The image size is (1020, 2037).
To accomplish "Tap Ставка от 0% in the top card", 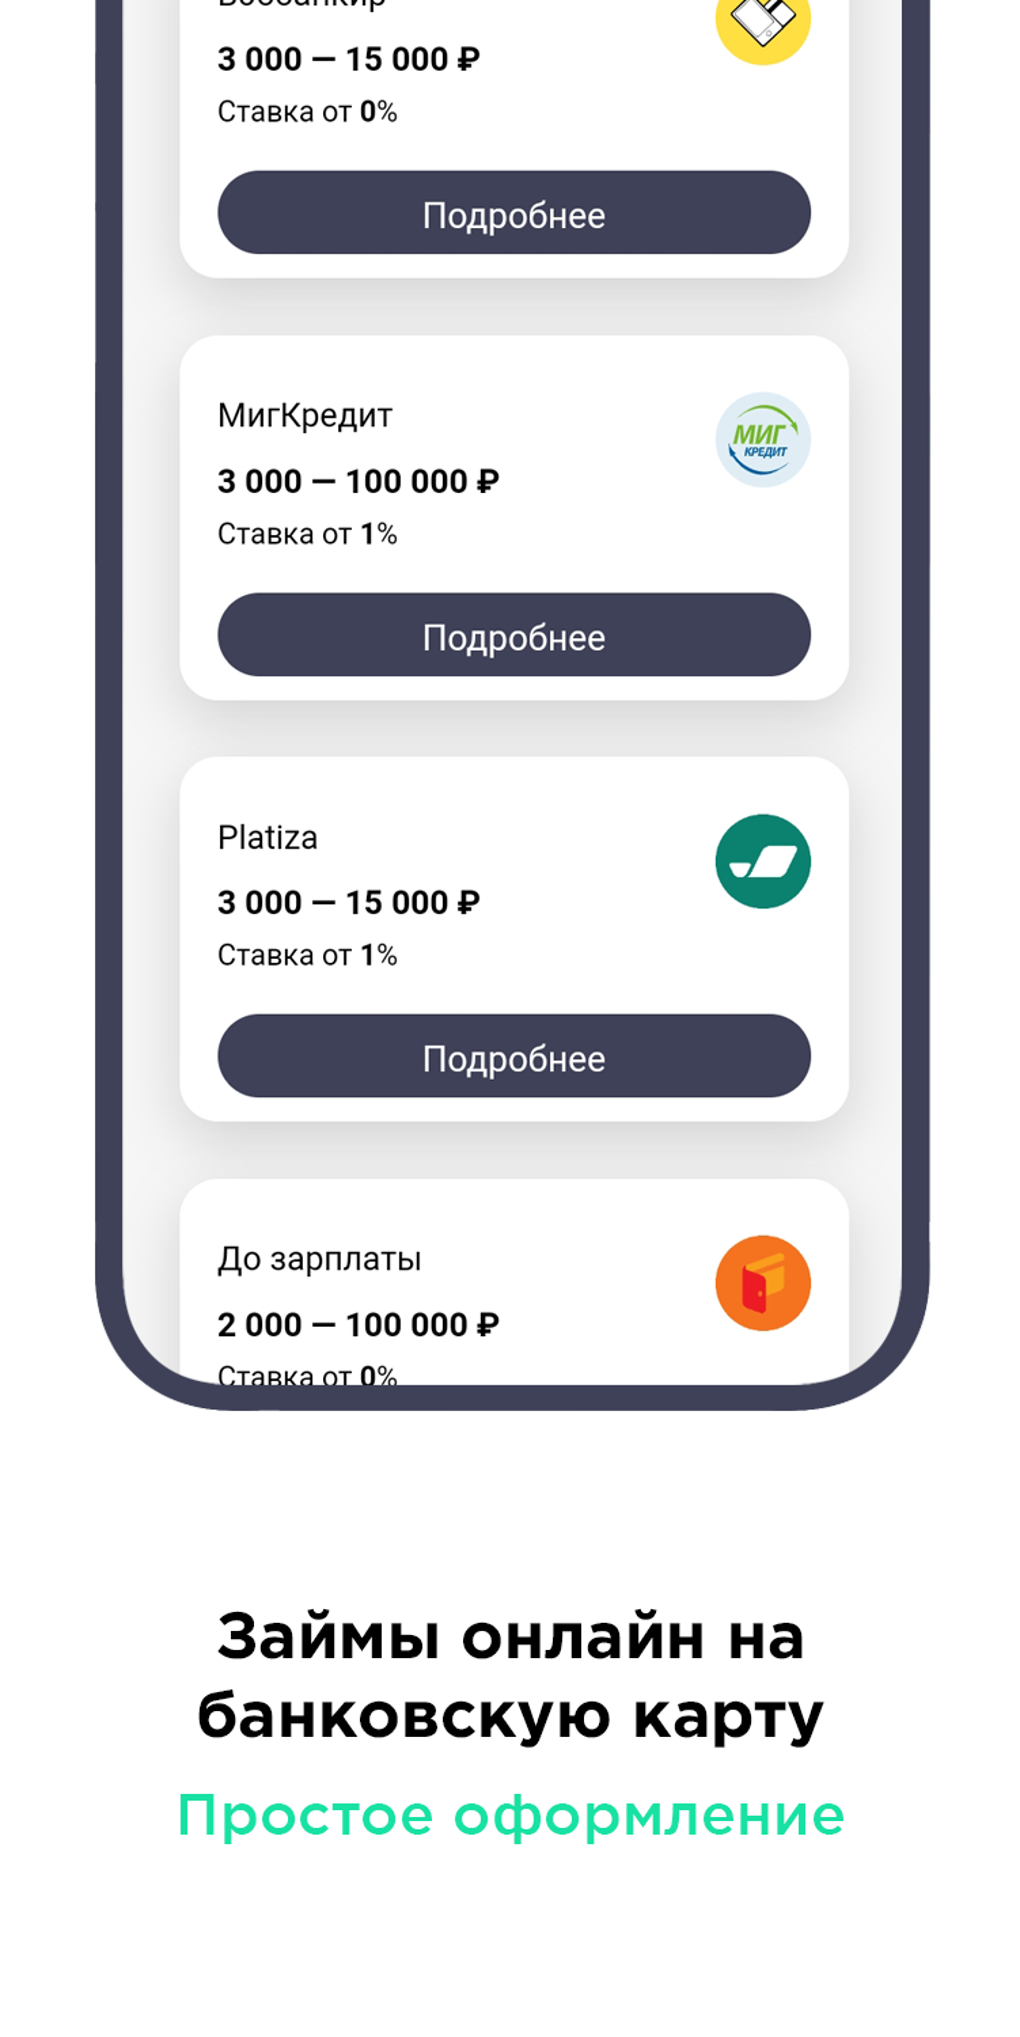I will point(307,112).
